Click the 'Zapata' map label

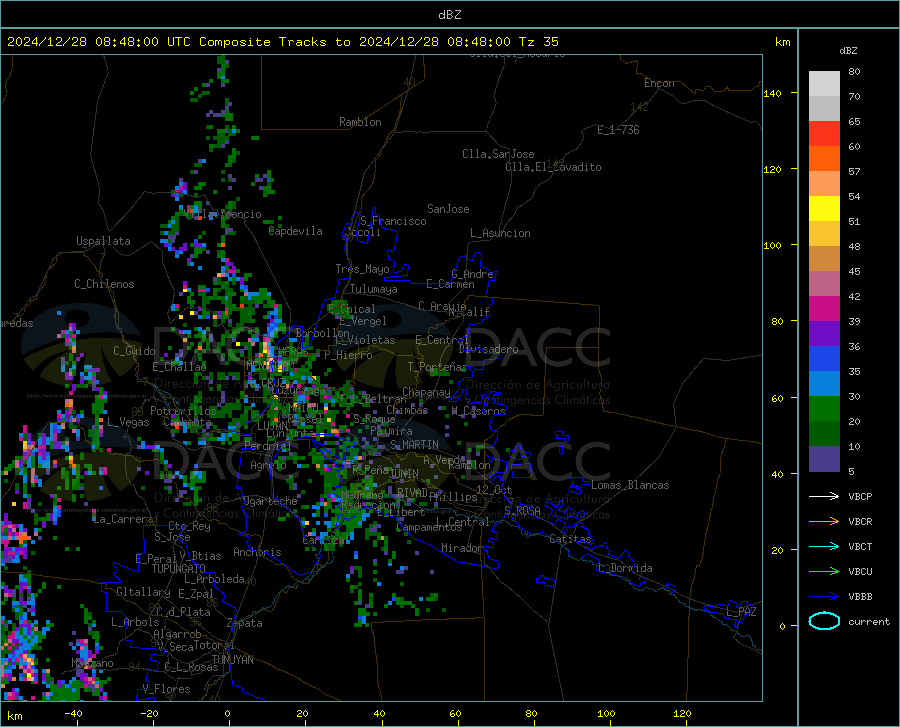(245, 623)
